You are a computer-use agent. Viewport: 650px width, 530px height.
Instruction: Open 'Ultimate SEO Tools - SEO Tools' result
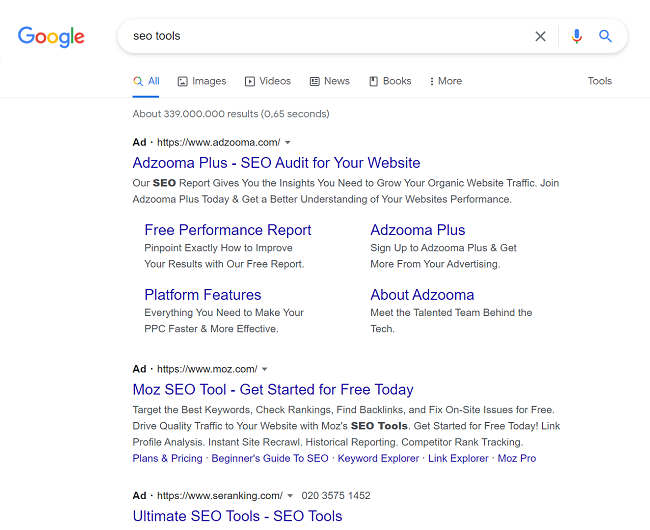pos(237,516)
